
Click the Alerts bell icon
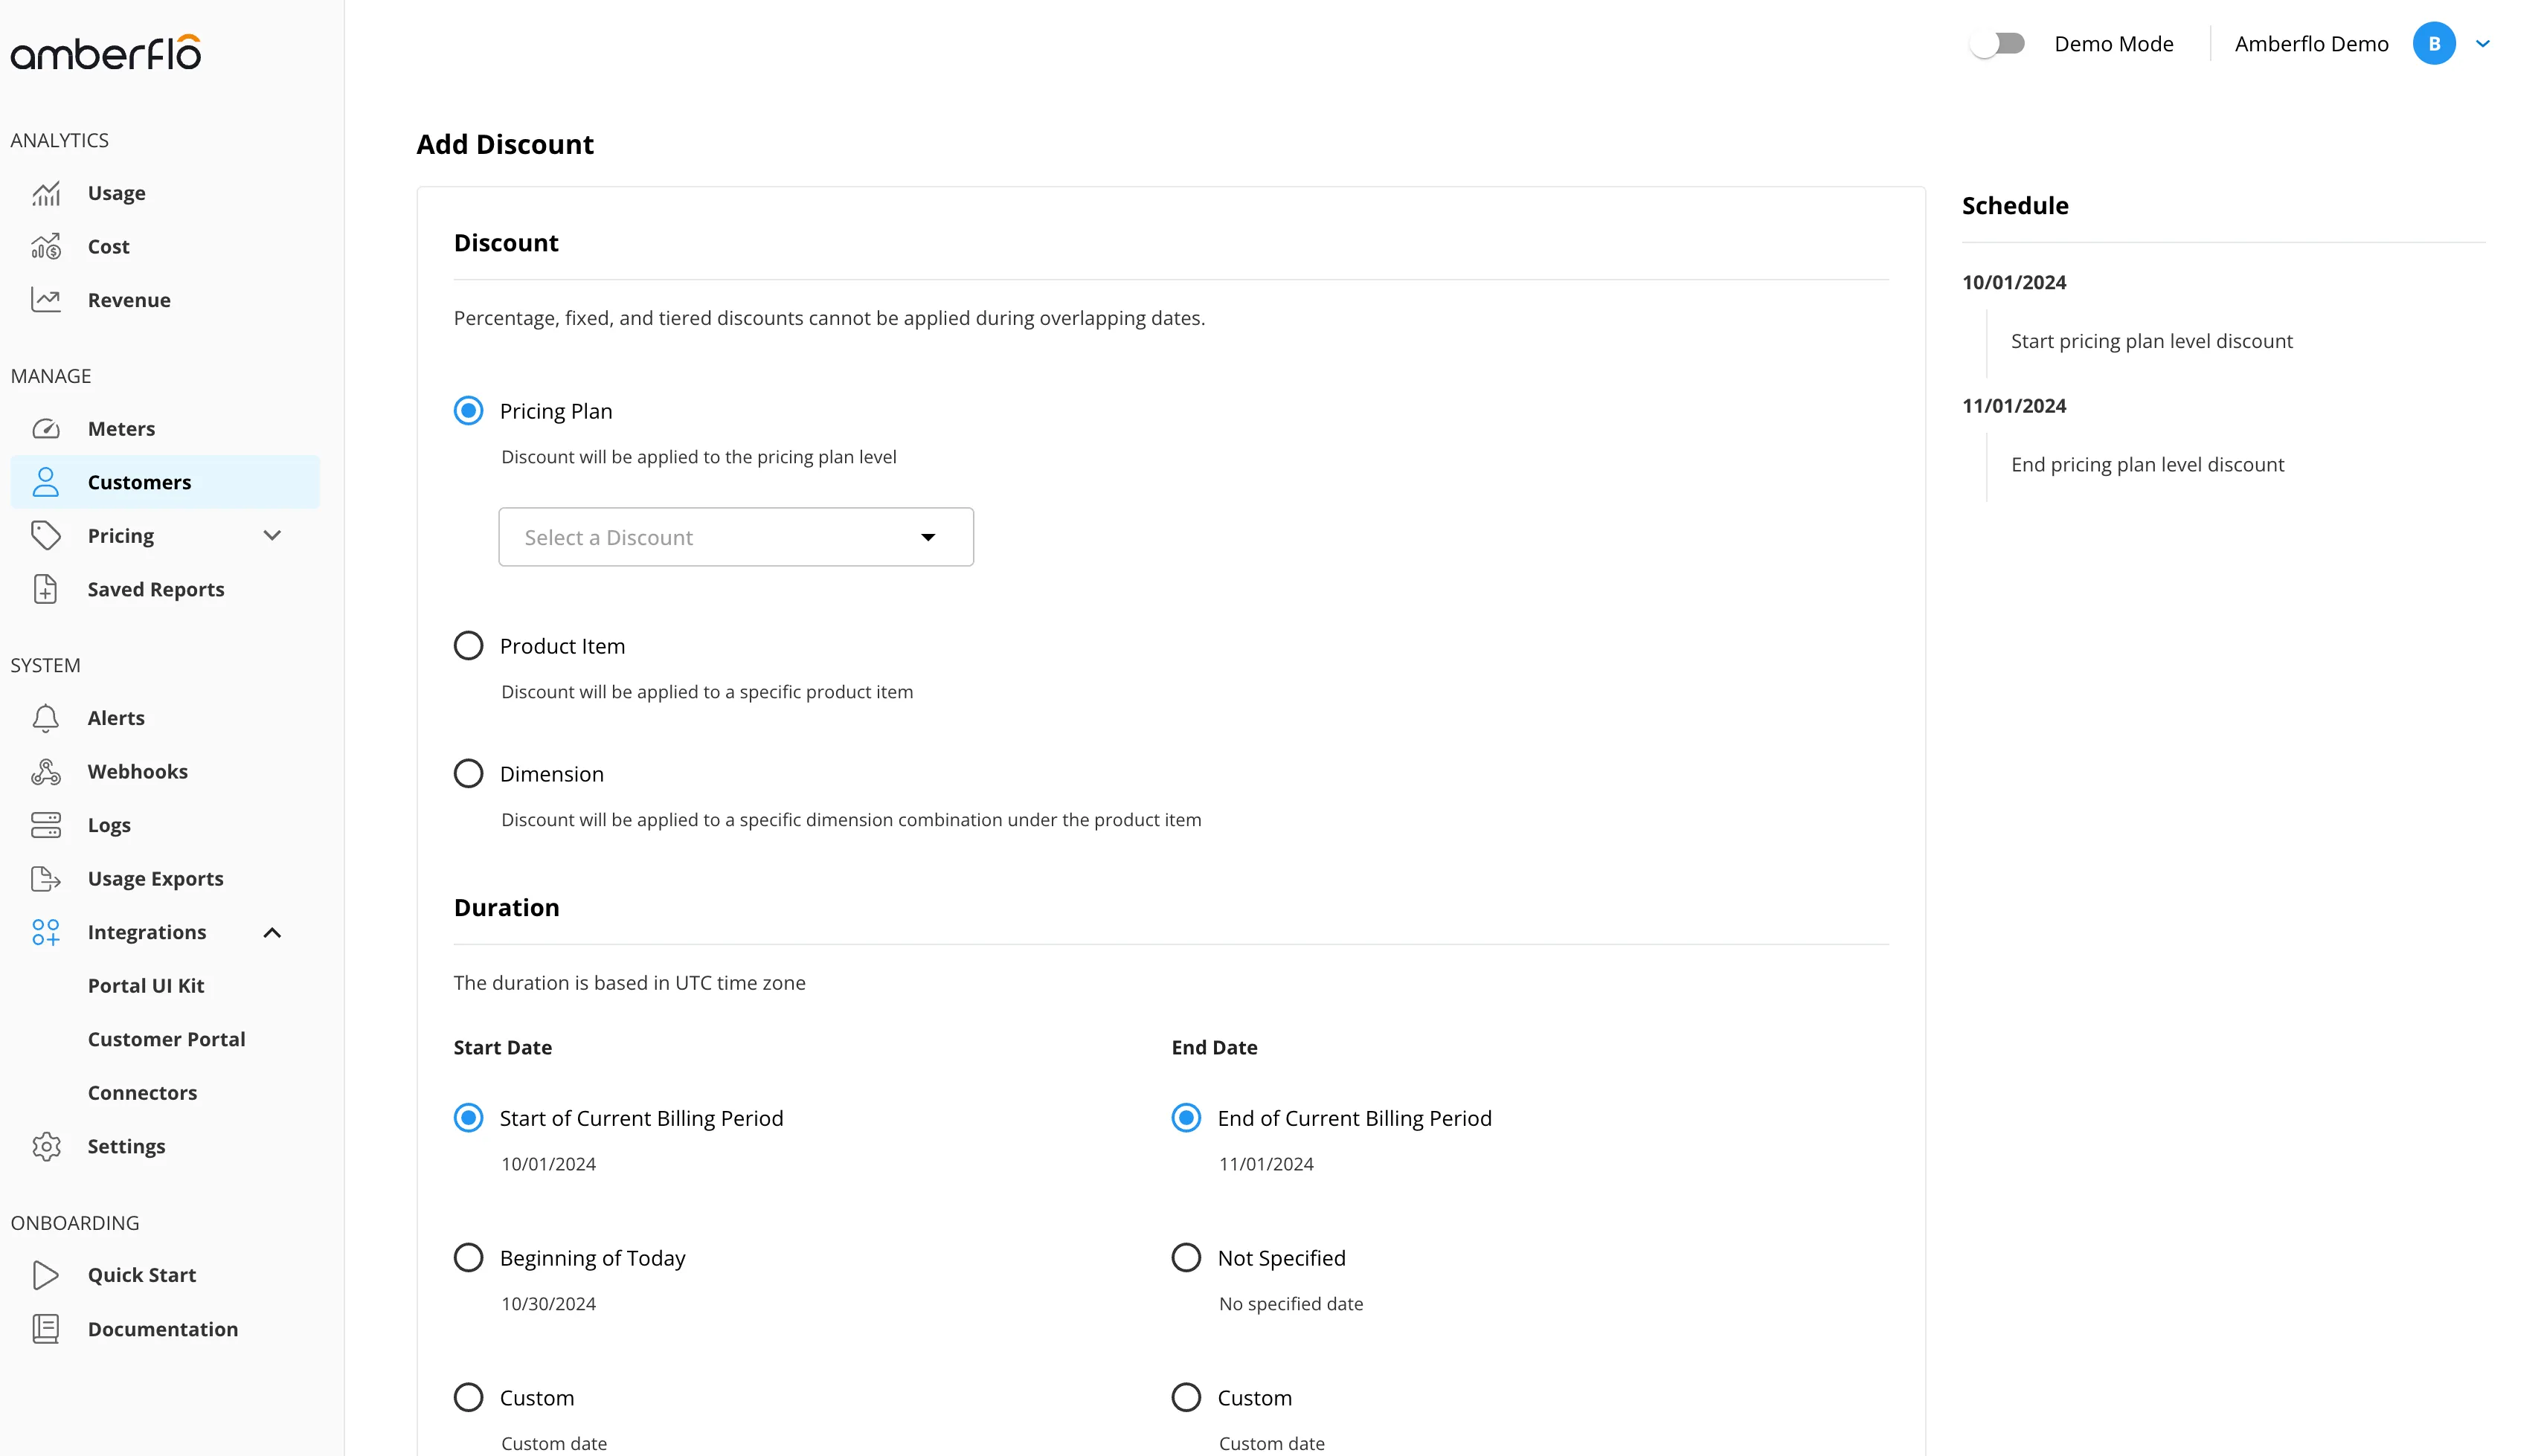46,718
